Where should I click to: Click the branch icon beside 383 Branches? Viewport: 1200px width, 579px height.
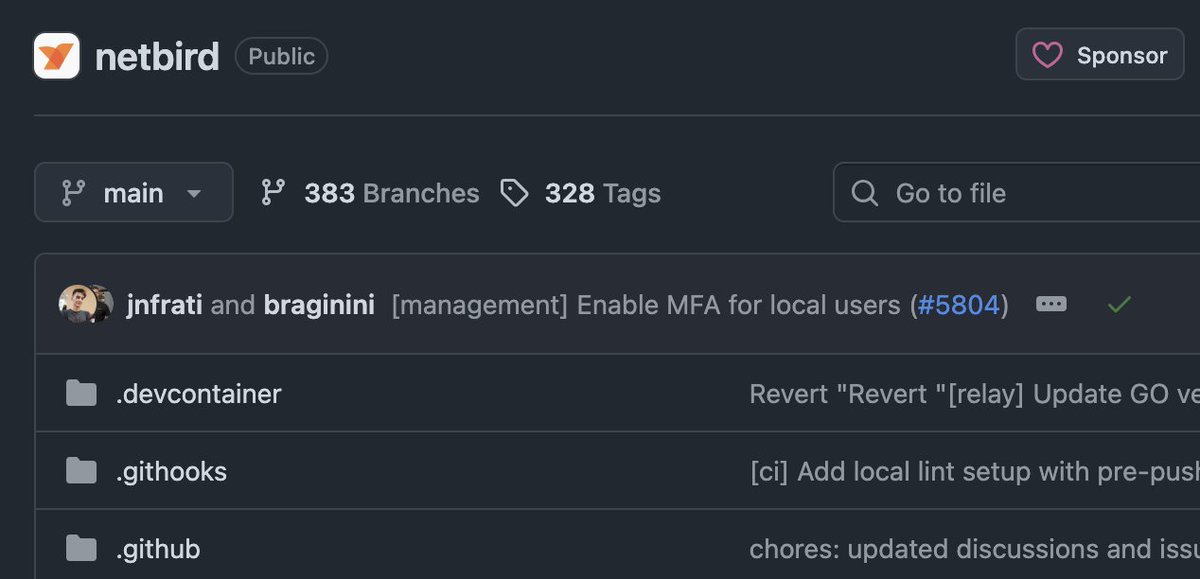click(x=273, y=193)
